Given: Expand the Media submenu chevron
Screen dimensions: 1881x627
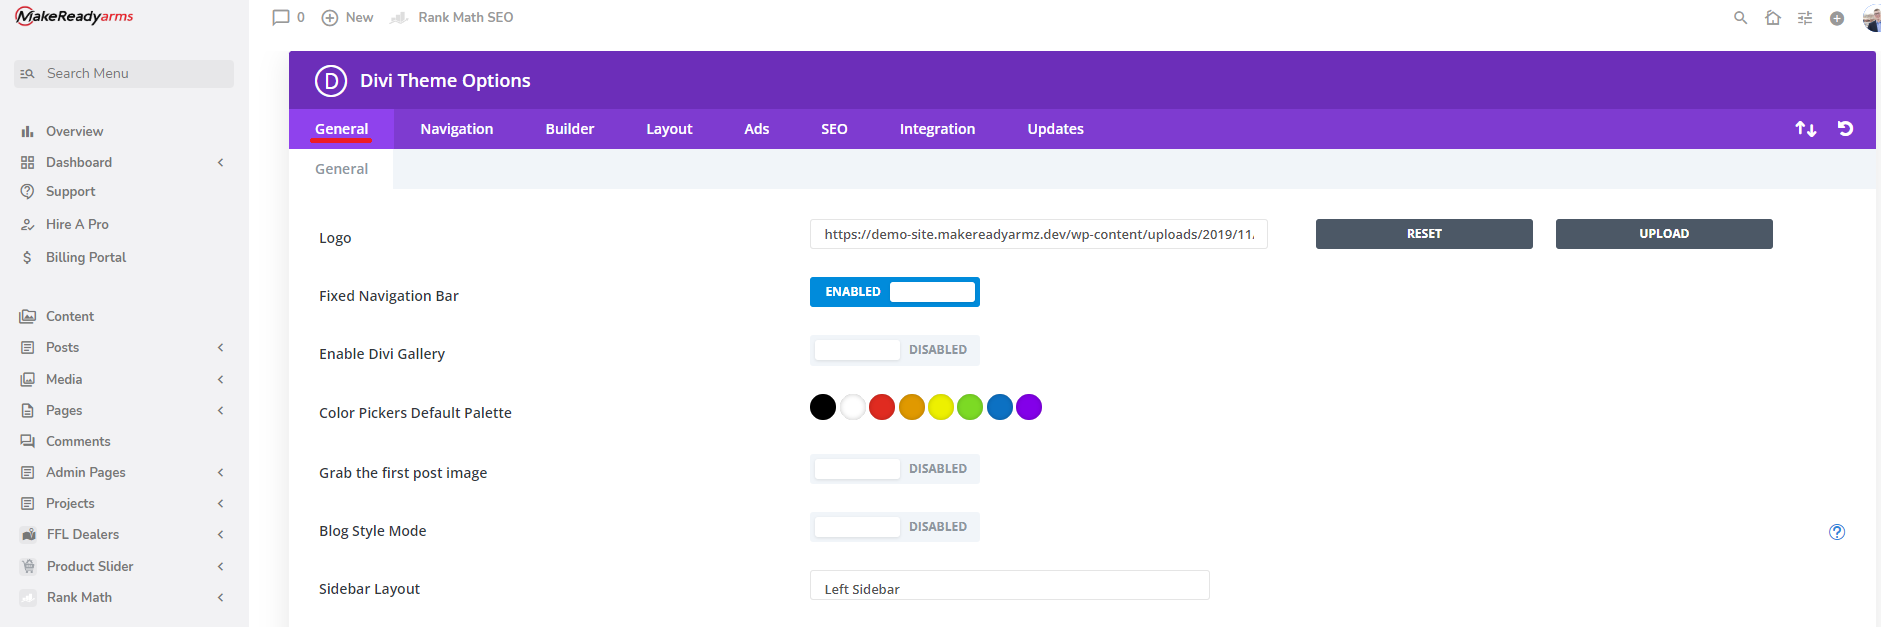Looking at the screenshot, I should 221,379.
